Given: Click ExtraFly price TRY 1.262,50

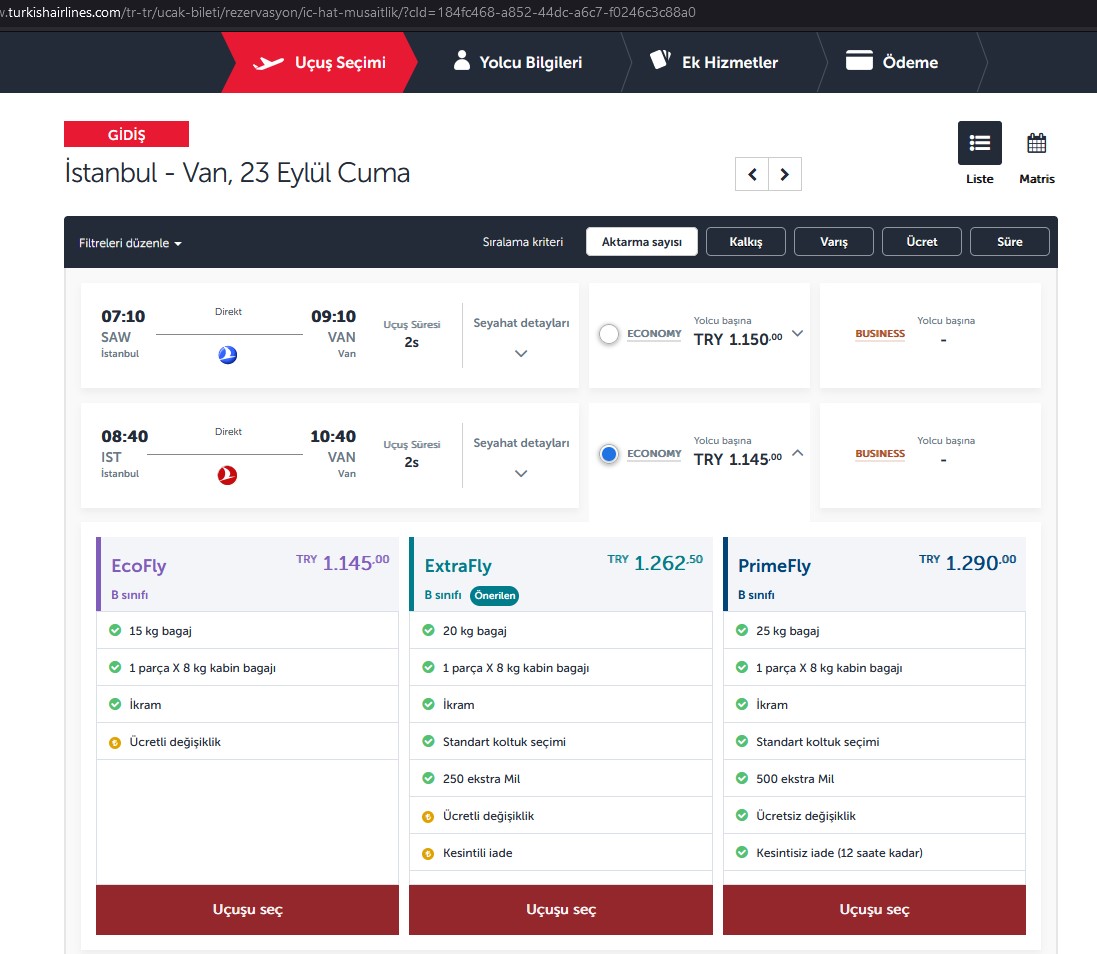Looking at the screenshot, I should (x=655, y=562).
